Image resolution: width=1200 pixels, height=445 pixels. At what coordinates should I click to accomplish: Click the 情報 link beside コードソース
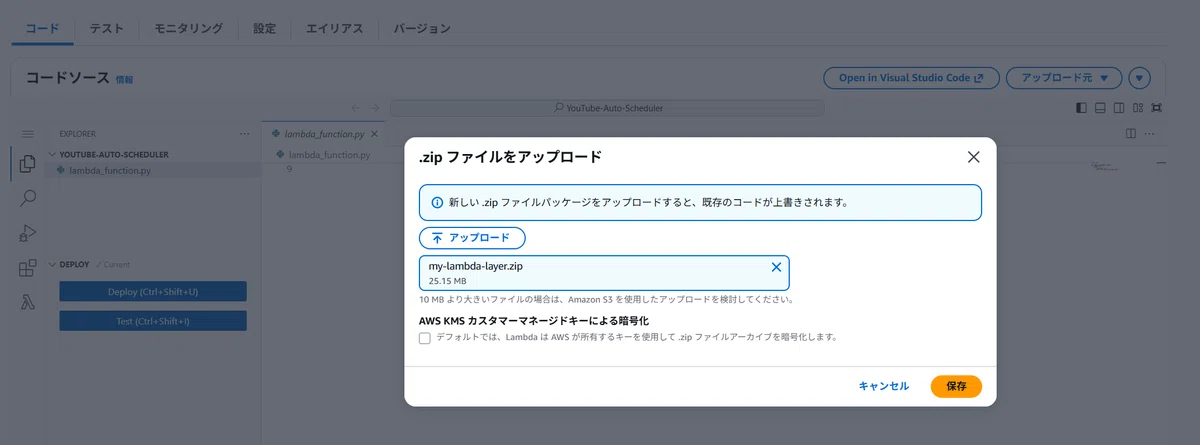(x=125, y=79)
